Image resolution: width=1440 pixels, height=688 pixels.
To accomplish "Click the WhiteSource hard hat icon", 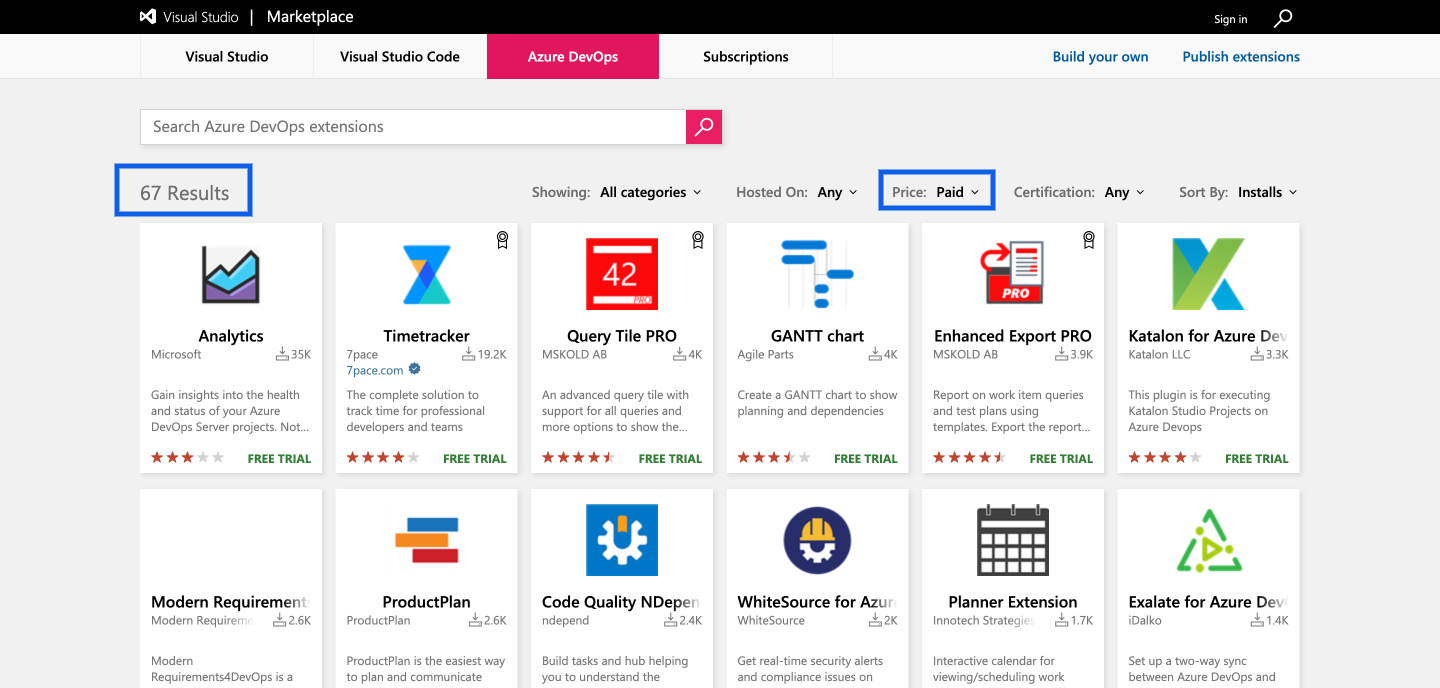I will pyautogui.click(x=817, y=540).
